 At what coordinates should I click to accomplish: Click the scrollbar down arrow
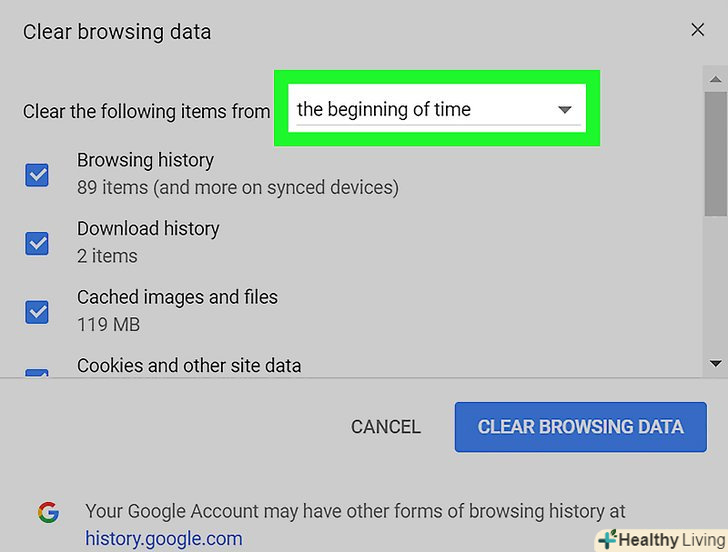pos(715,364)
